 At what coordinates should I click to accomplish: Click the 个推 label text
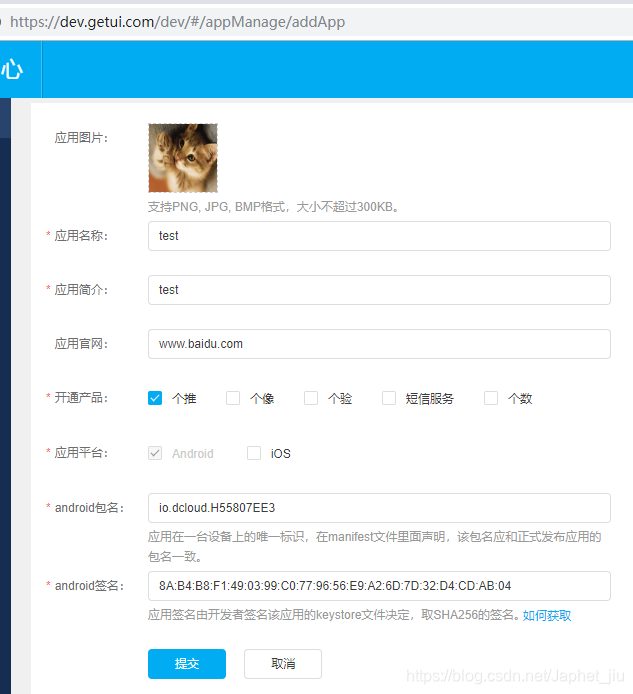pyautogui.click(x=184, y=398)
